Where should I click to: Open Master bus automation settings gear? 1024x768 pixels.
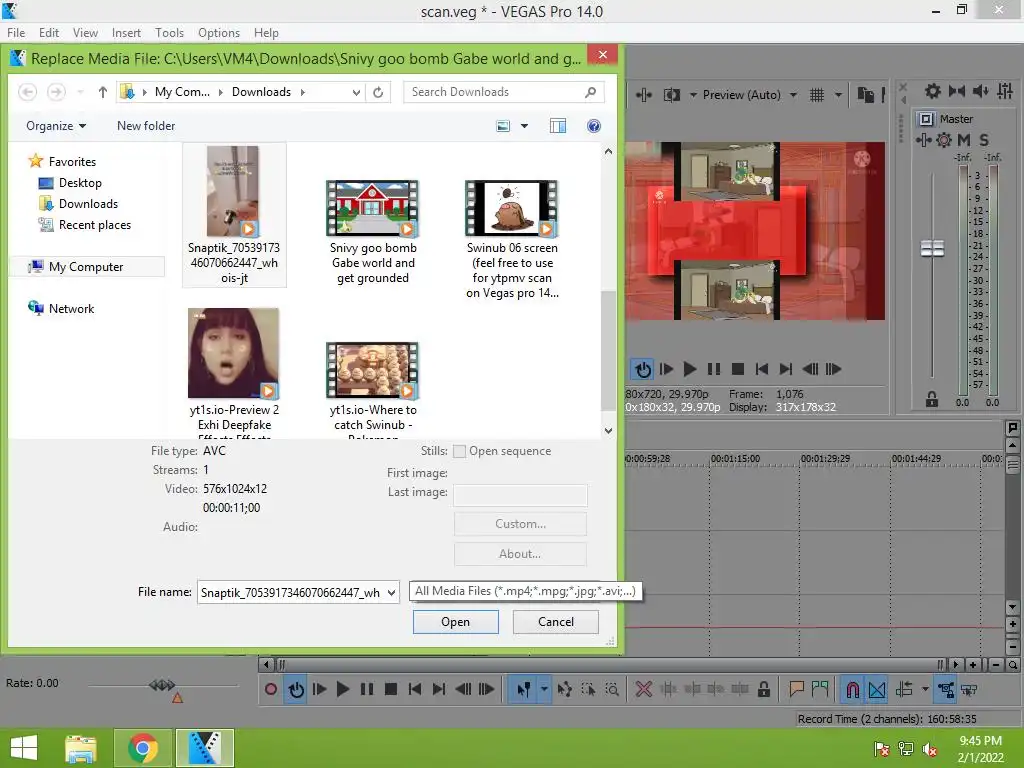click(x=944, y=140)
